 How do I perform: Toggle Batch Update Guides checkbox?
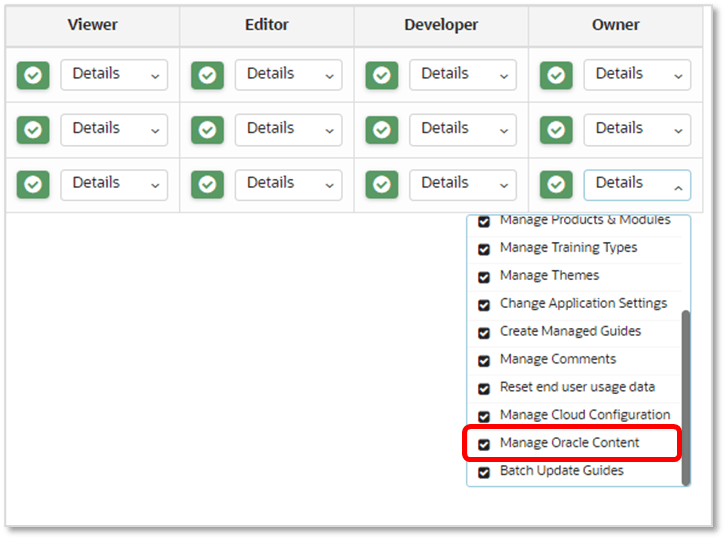point(484,472)
